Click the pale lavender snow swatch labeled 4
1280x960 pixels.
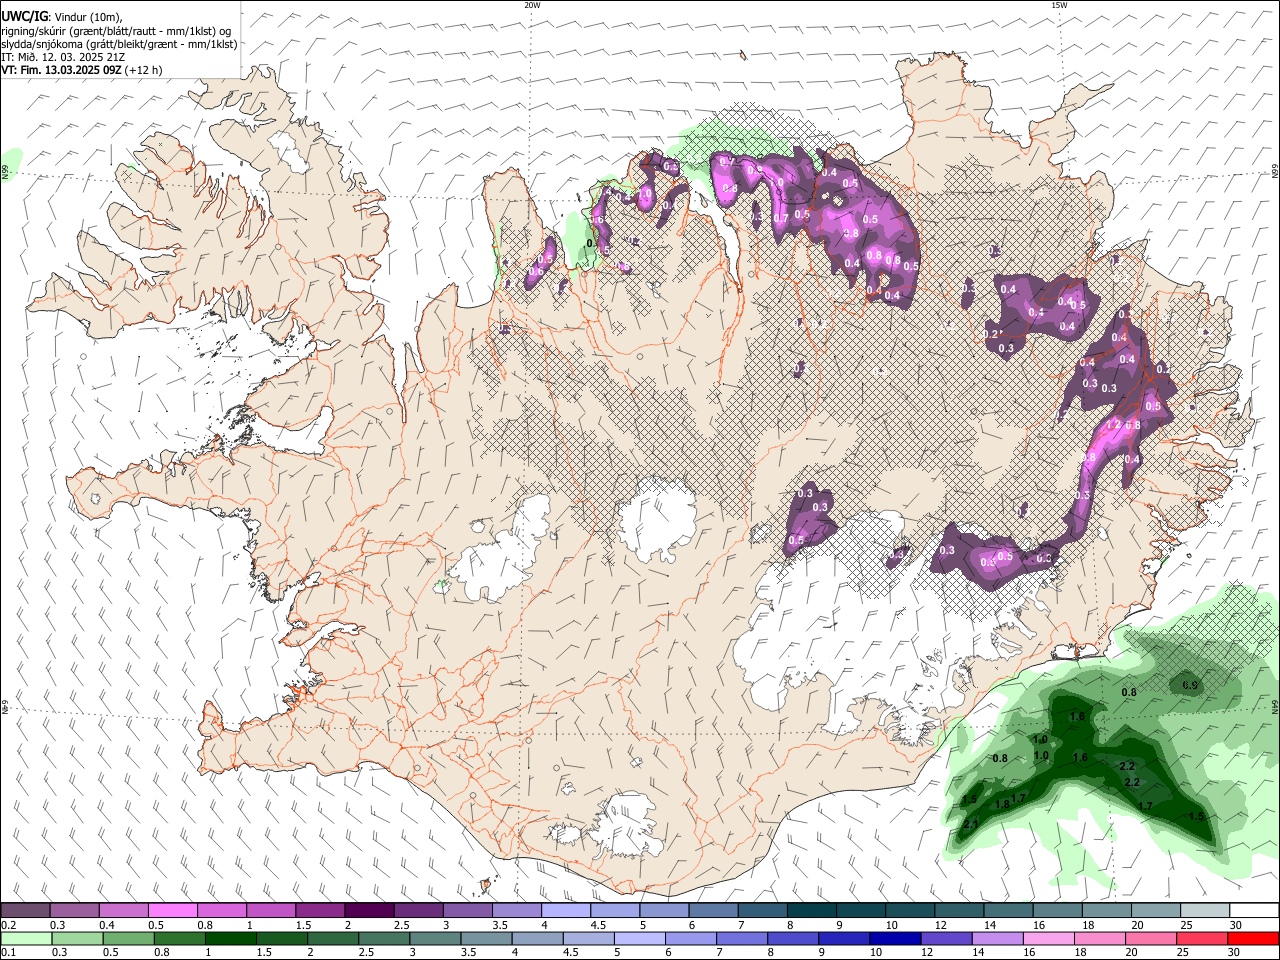pos(564,910)
